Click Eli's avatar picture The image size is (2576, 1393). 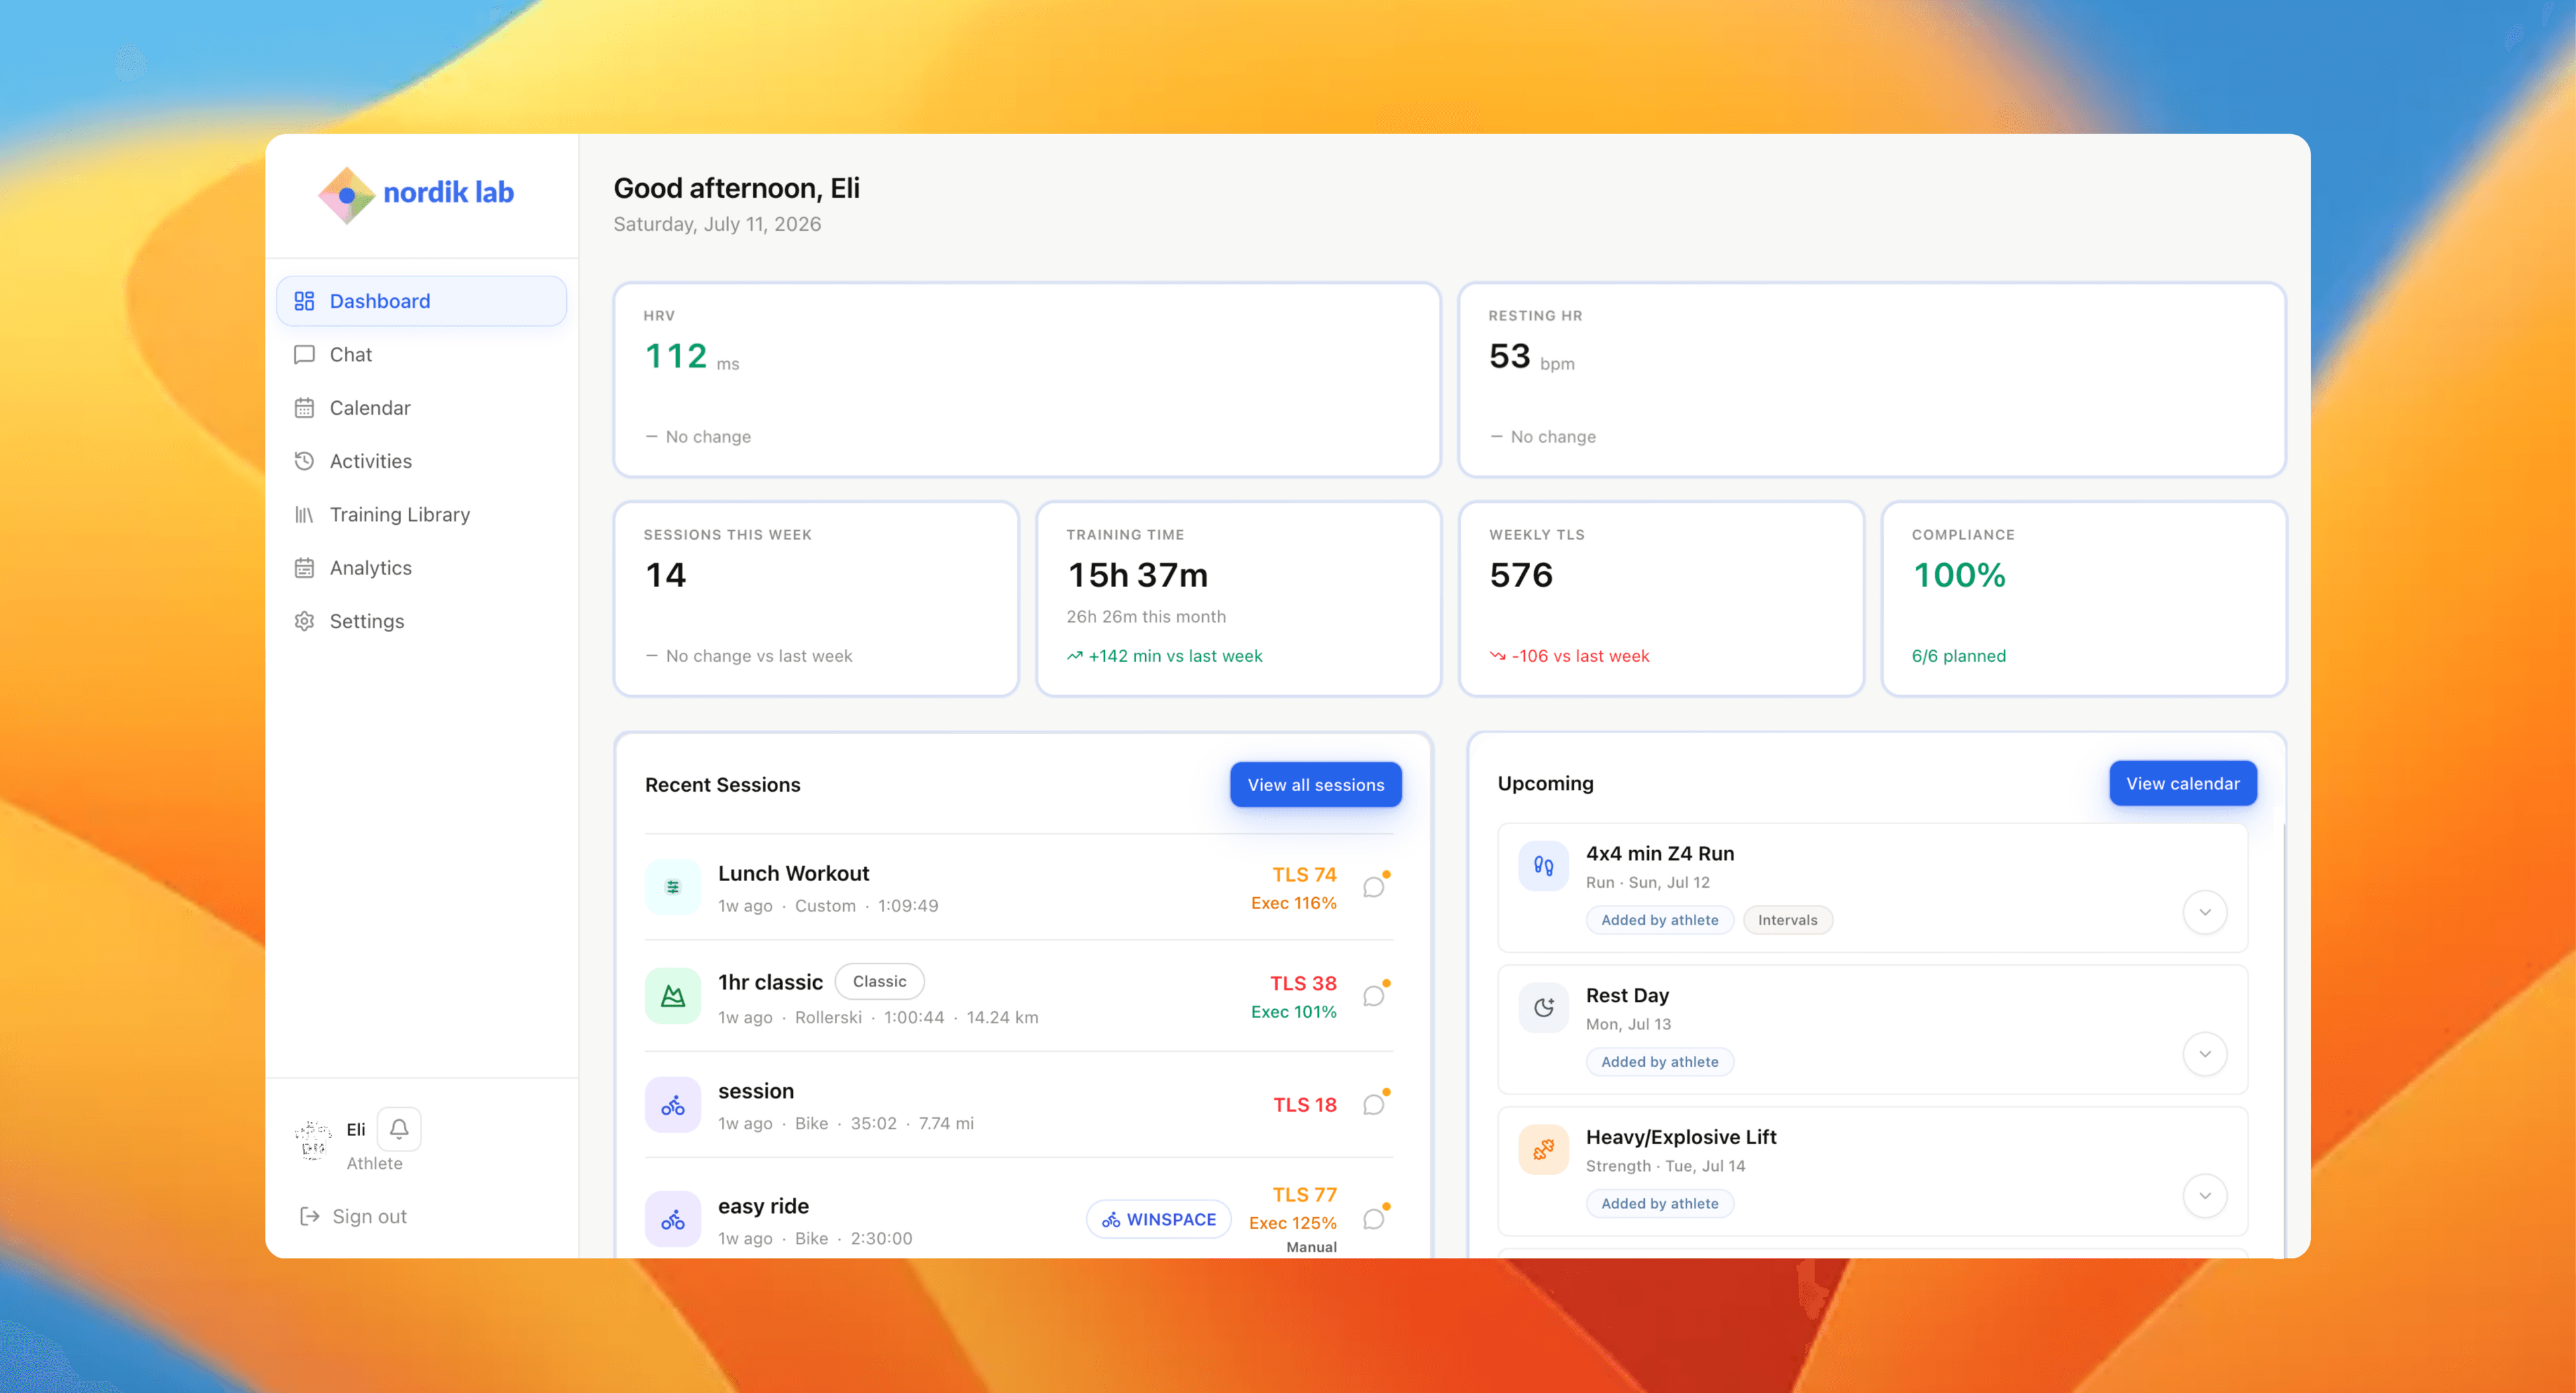[x=313, y=1140]
